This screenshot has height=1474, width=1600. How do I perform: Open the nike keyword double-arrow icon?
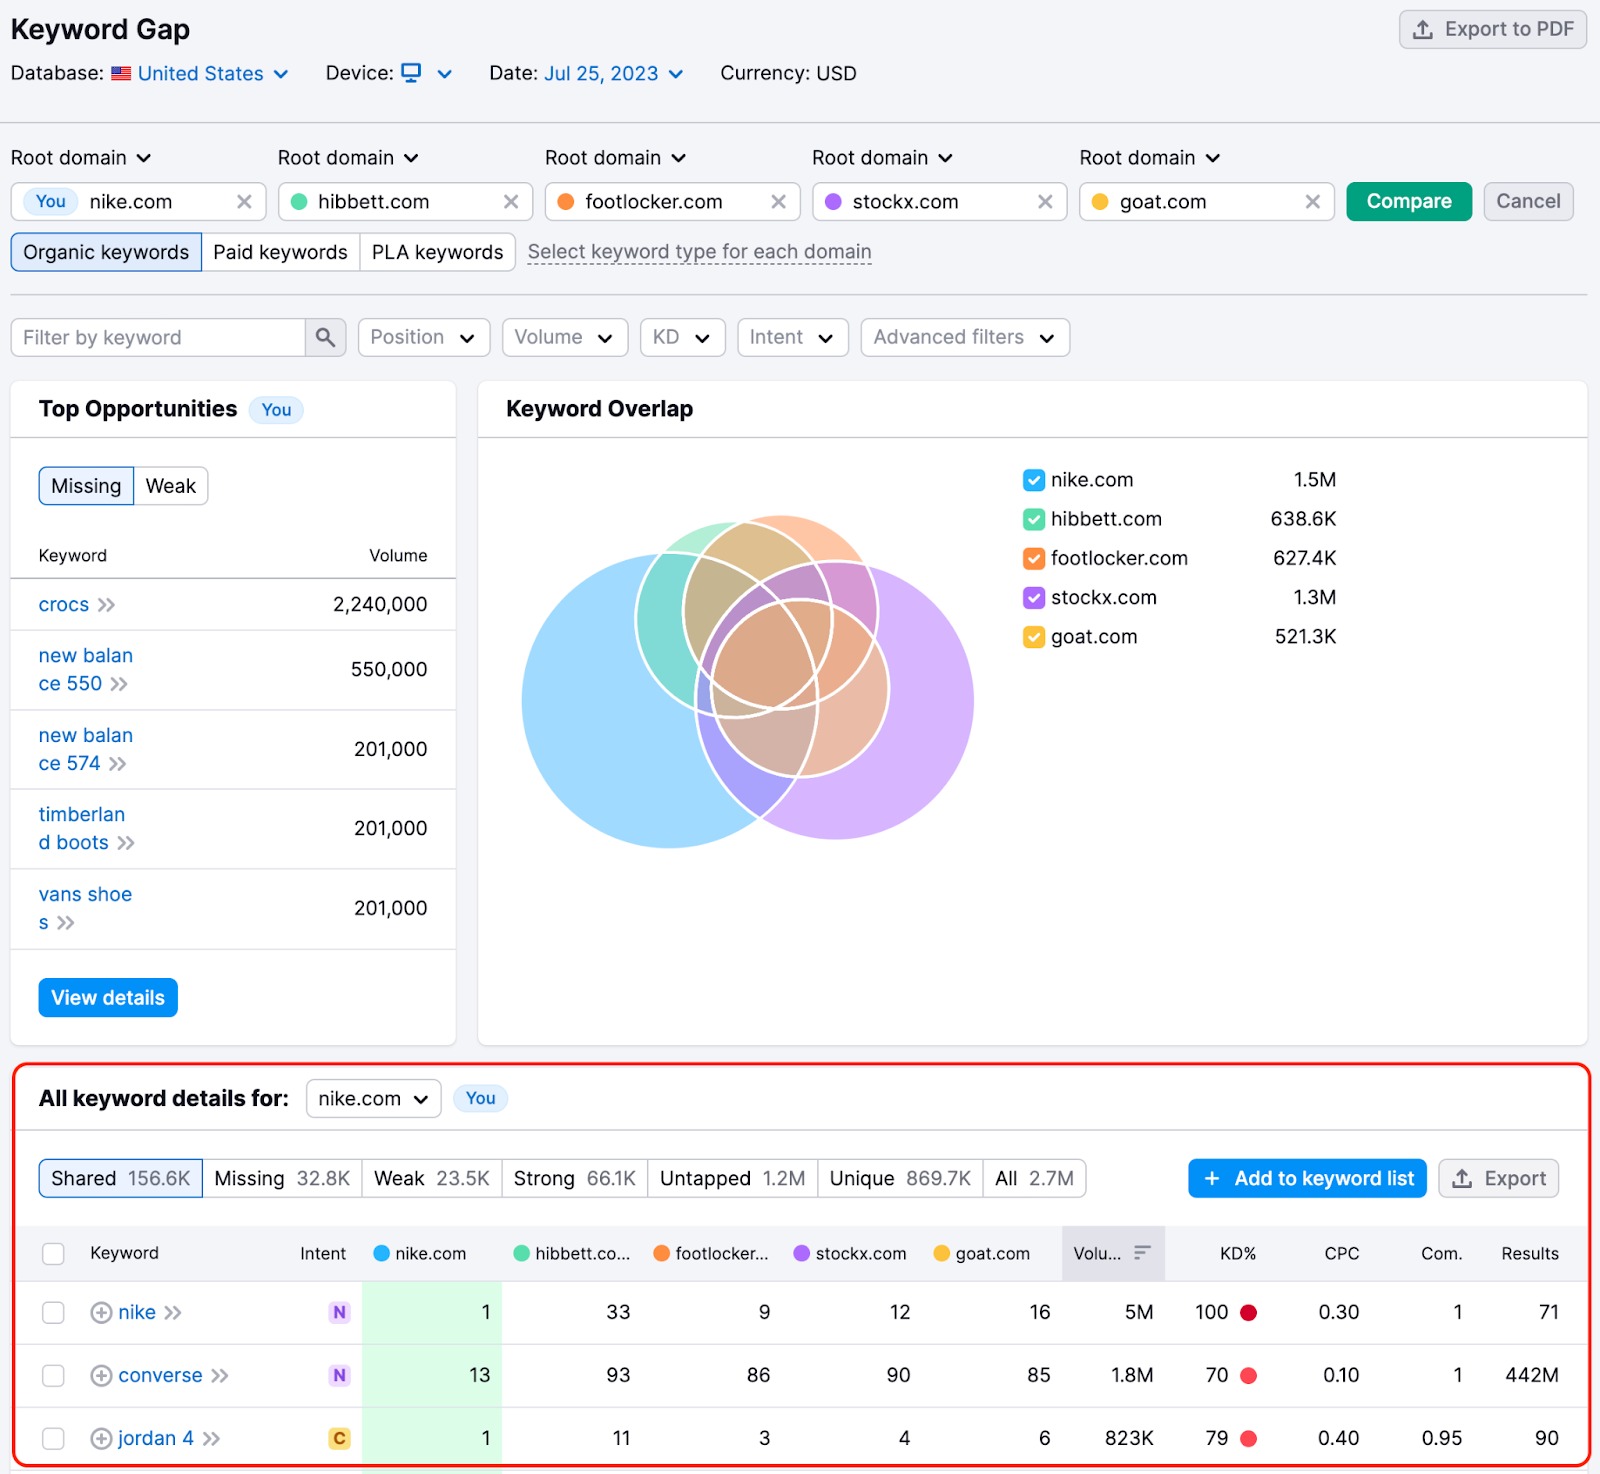pyautogui.click(x=173, y=1312)
